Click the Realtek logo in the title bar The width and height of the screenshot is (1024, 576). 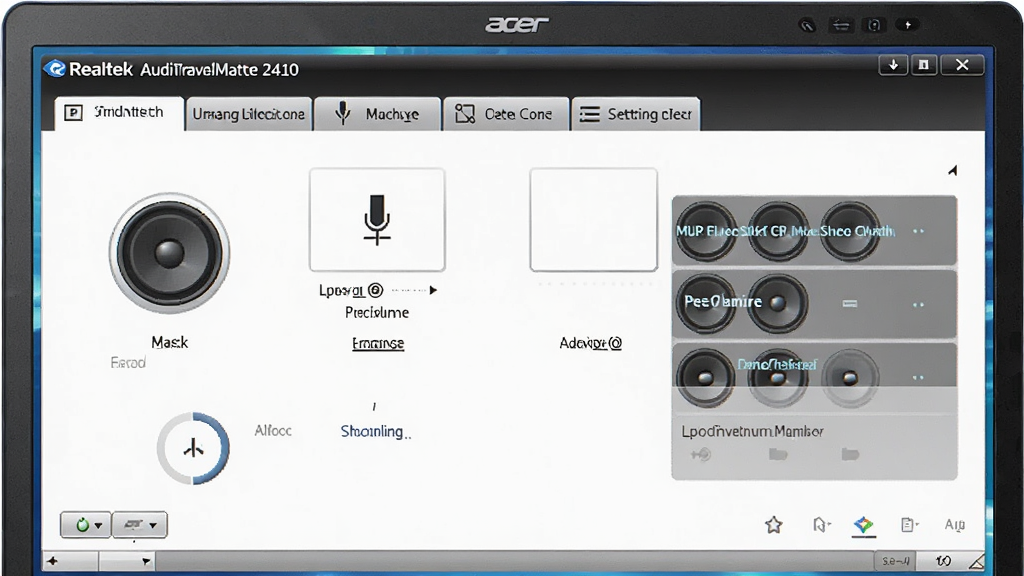55,69
